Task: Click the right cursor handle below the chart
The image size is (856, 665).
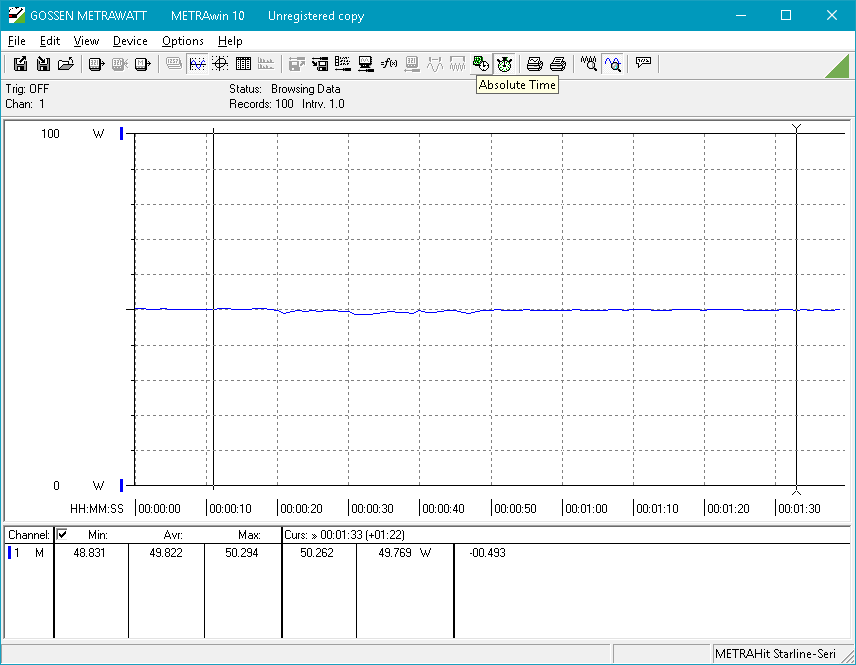Action: pos(796,491)
